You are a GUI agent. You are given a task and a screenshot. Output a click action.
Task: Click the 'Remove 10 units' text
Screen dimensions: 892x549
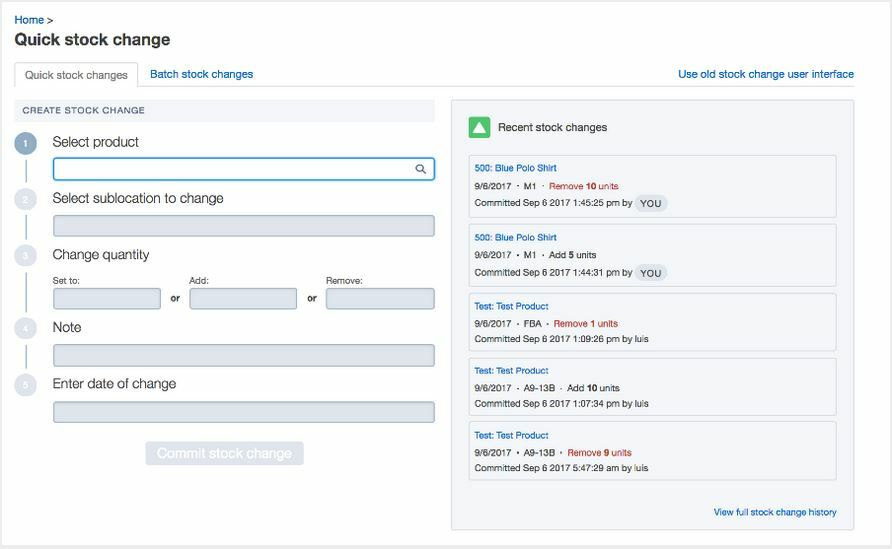tap(584, 186)
